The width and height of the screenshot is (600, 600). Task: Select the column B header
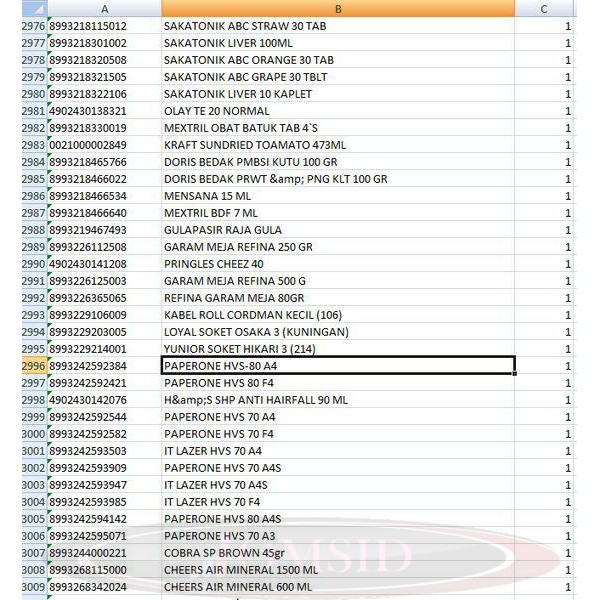click(338, 8)
